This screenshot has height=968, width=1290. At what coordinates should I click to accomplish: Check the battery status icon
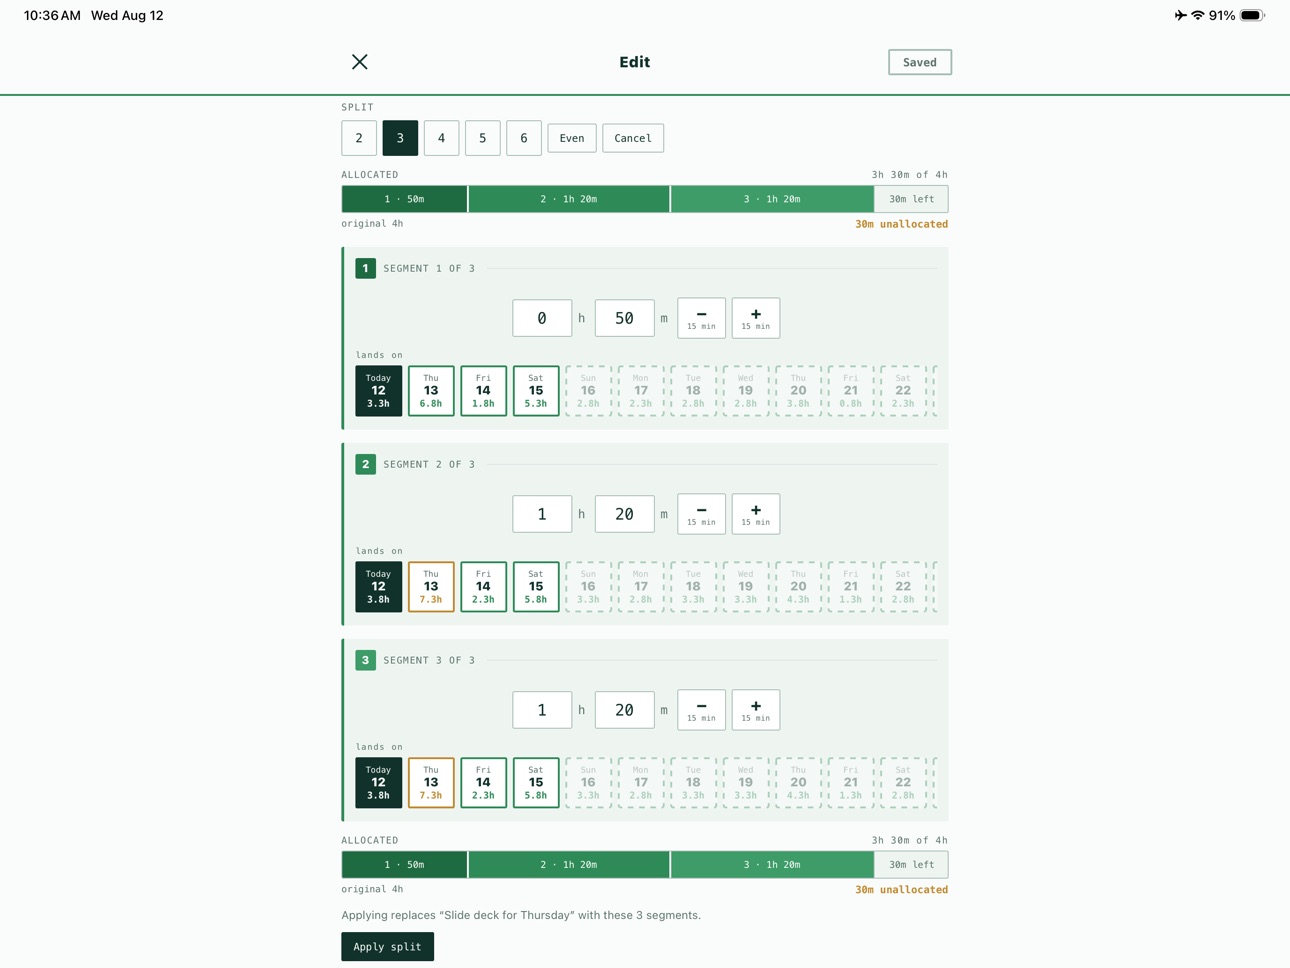pos(1253,15)
